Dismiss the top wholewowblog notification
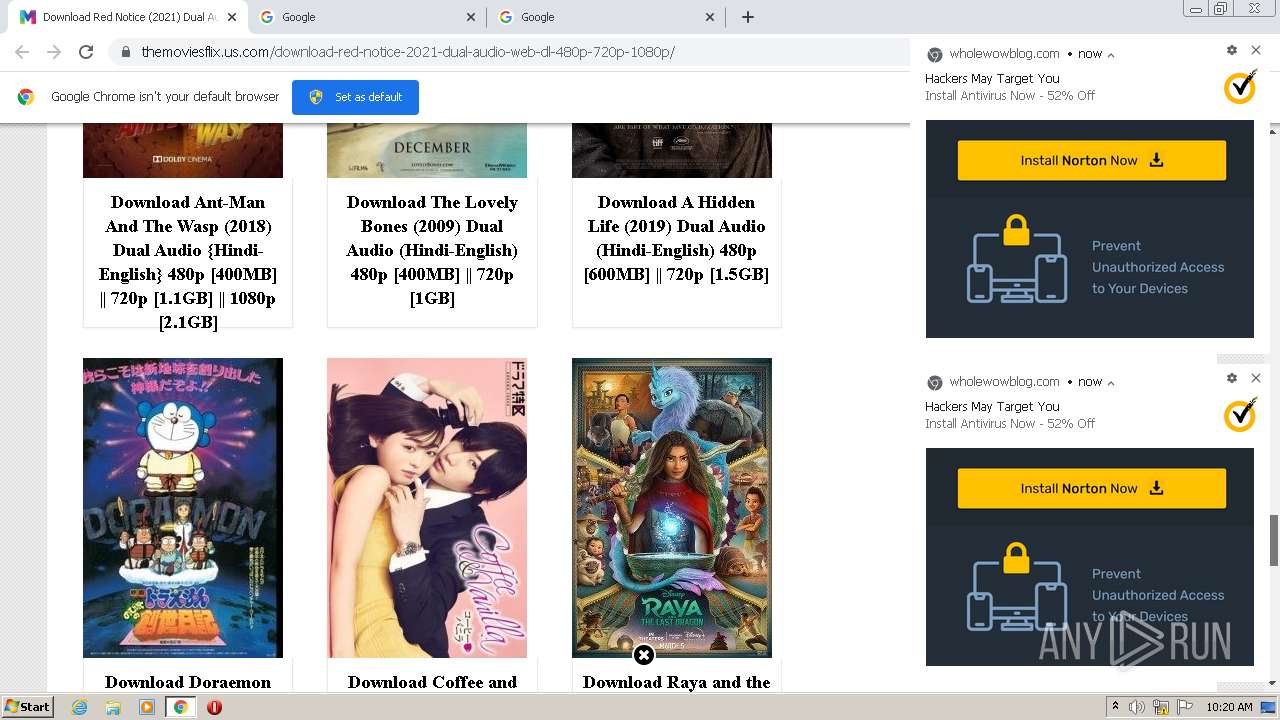The height and width of the screenshot is (720, 1280). coord(1256,50)
